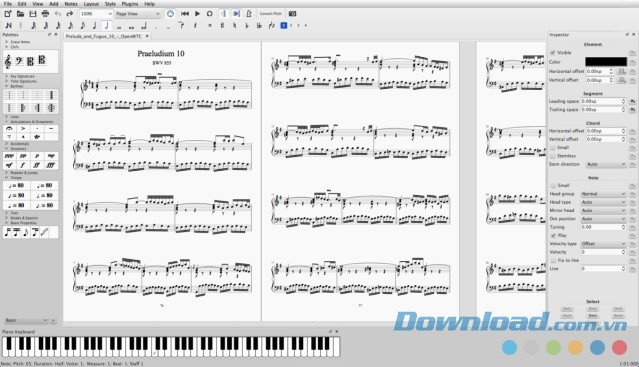Open the Layout menu

click(91, 4)
